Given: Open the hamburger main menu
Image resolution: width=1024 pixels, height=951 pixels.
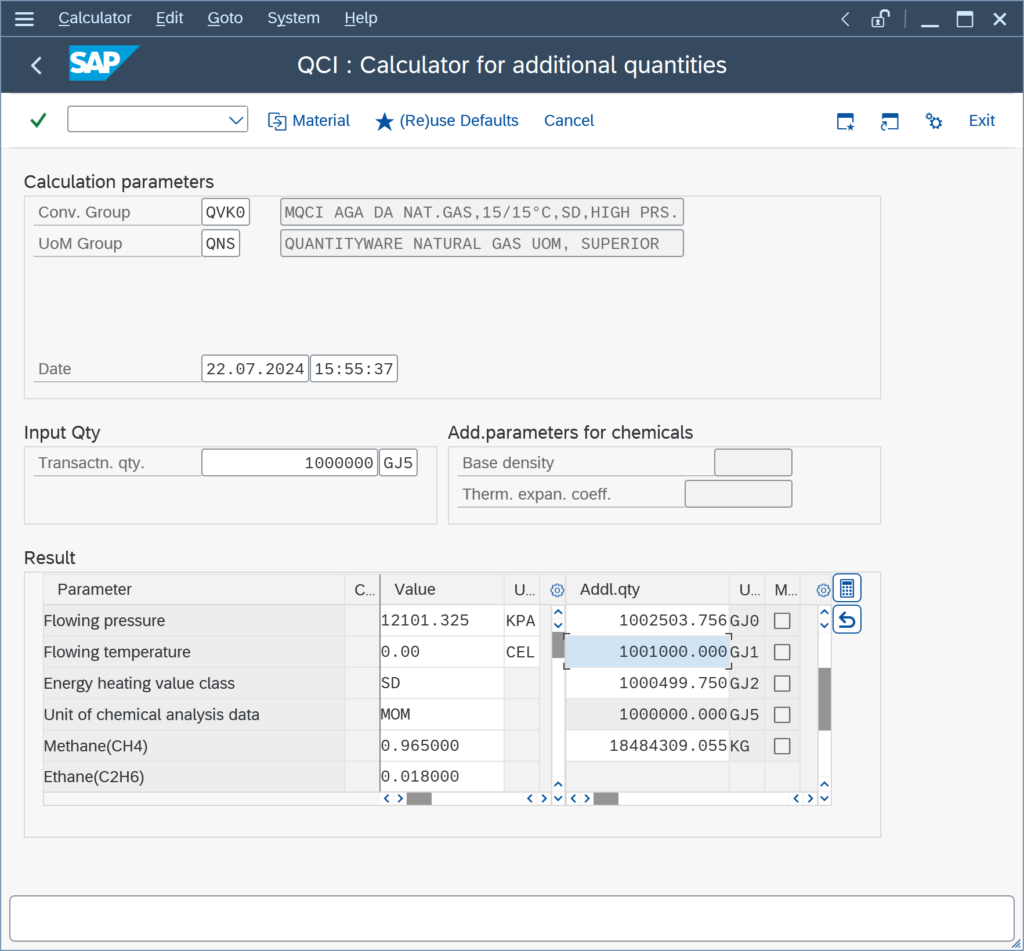Looking at the screenshot, I should [24, 18].
